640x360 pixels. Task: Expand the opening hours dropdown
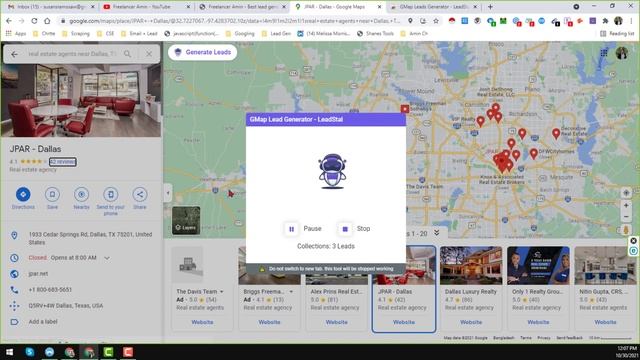pos(107,258)
